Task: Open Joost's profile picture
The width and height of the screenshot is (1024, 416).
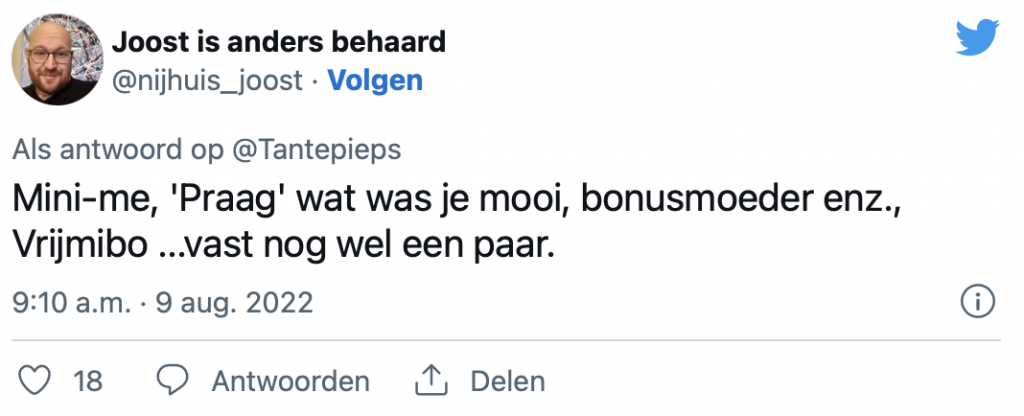Action: pos(56,60)
